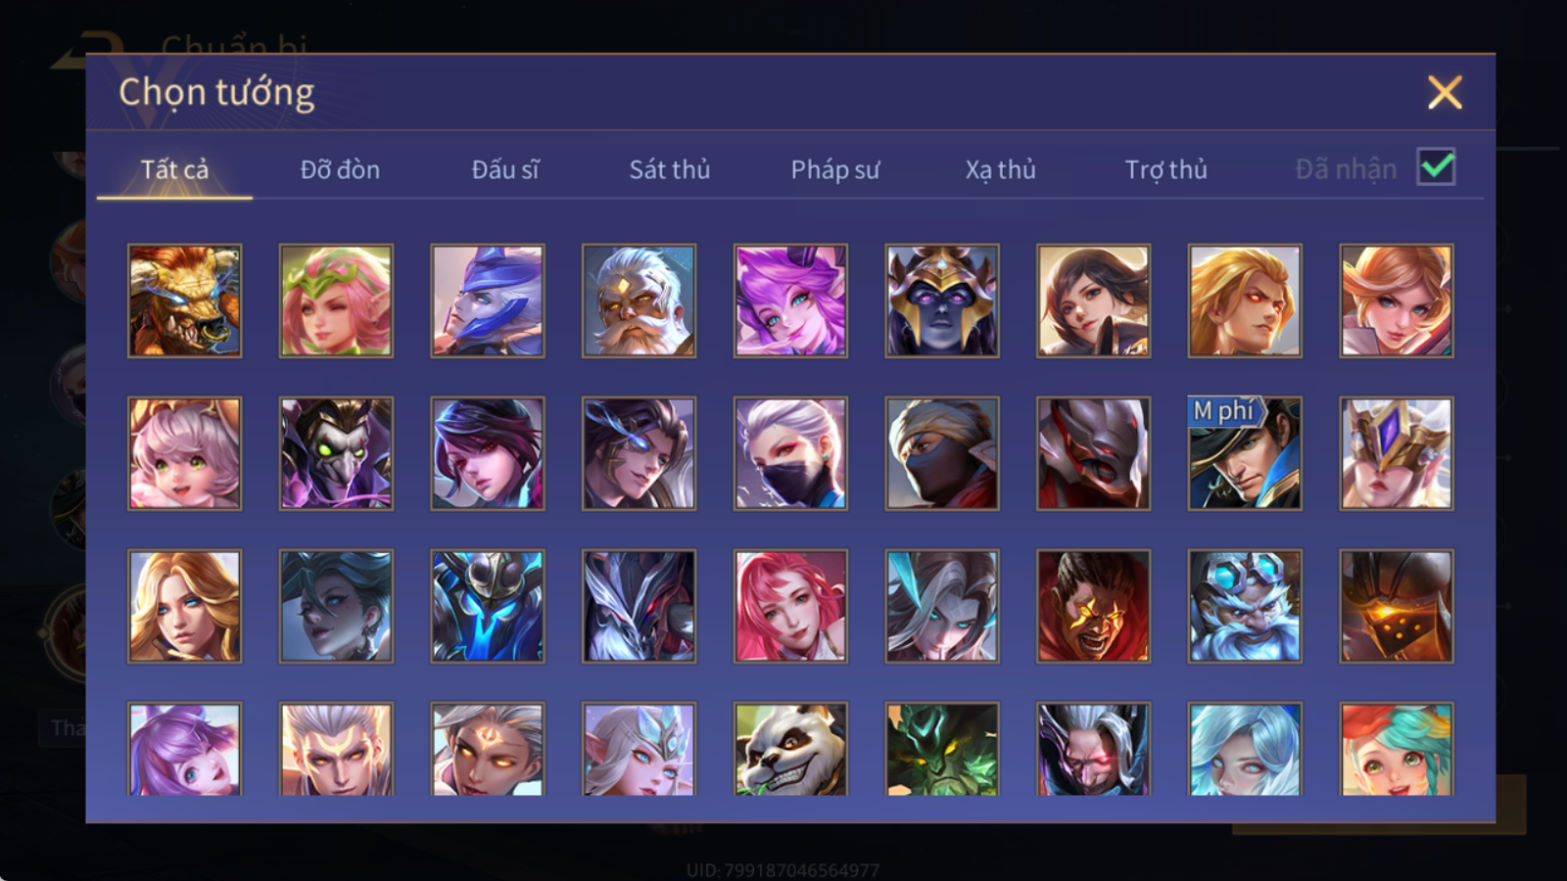Choose the green forest monster hero
This screenshot has width=1567, height=881.
[942, 749]
